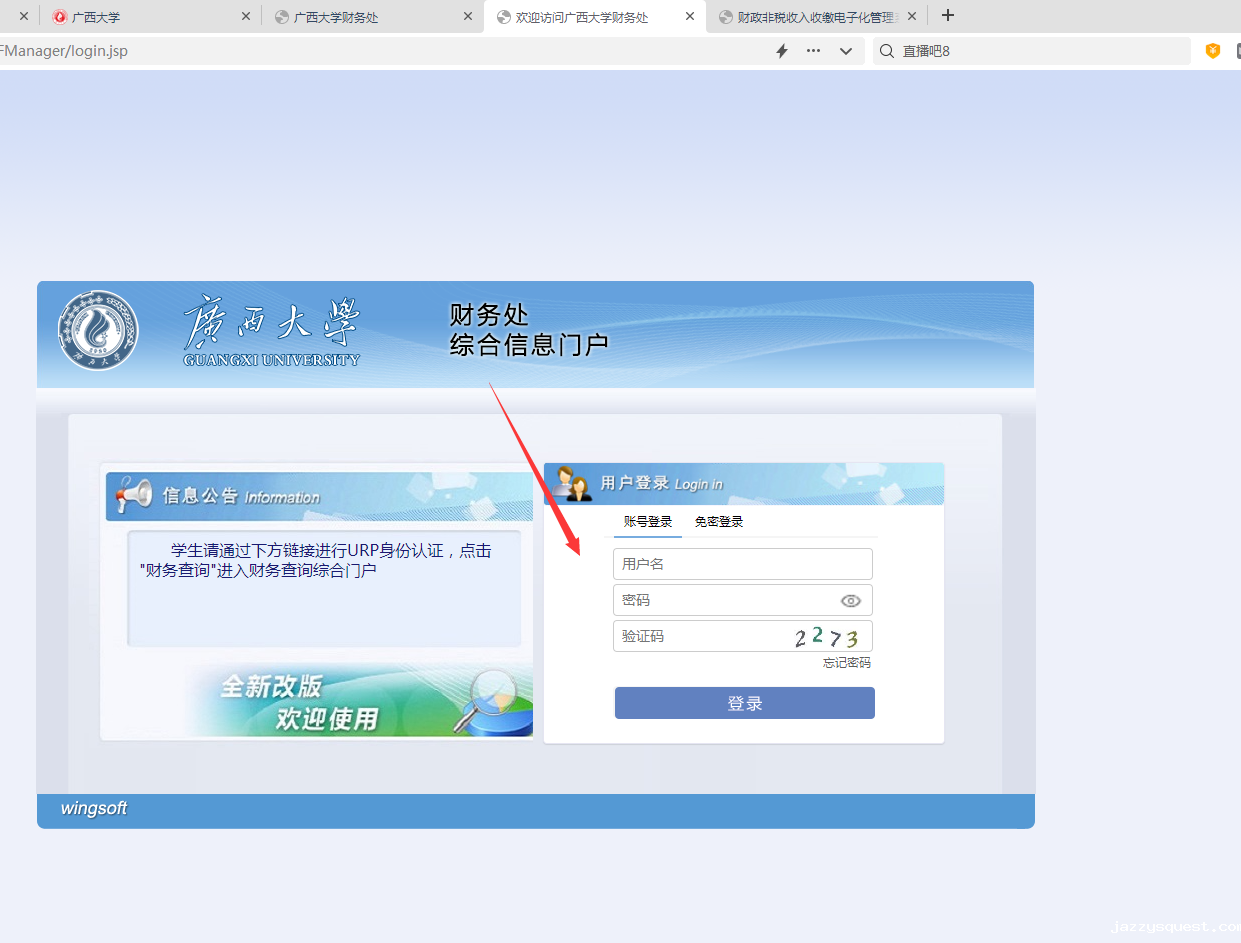Toggle password visibility with eye icon
Viewport: 1241px width, 943px height.
850,601
